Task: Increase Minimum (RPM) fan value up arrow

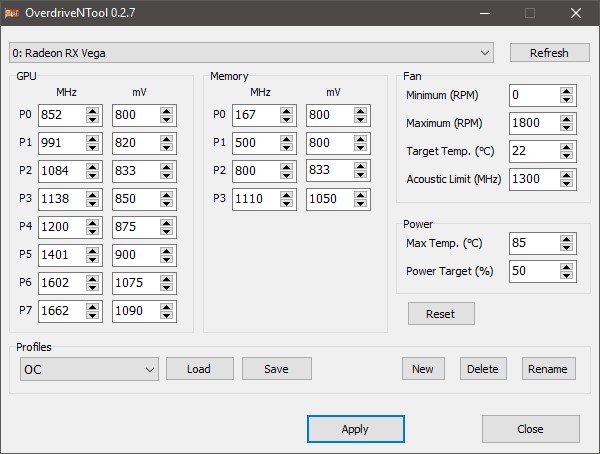Action: pyautogui.click(x=566, y=91)
